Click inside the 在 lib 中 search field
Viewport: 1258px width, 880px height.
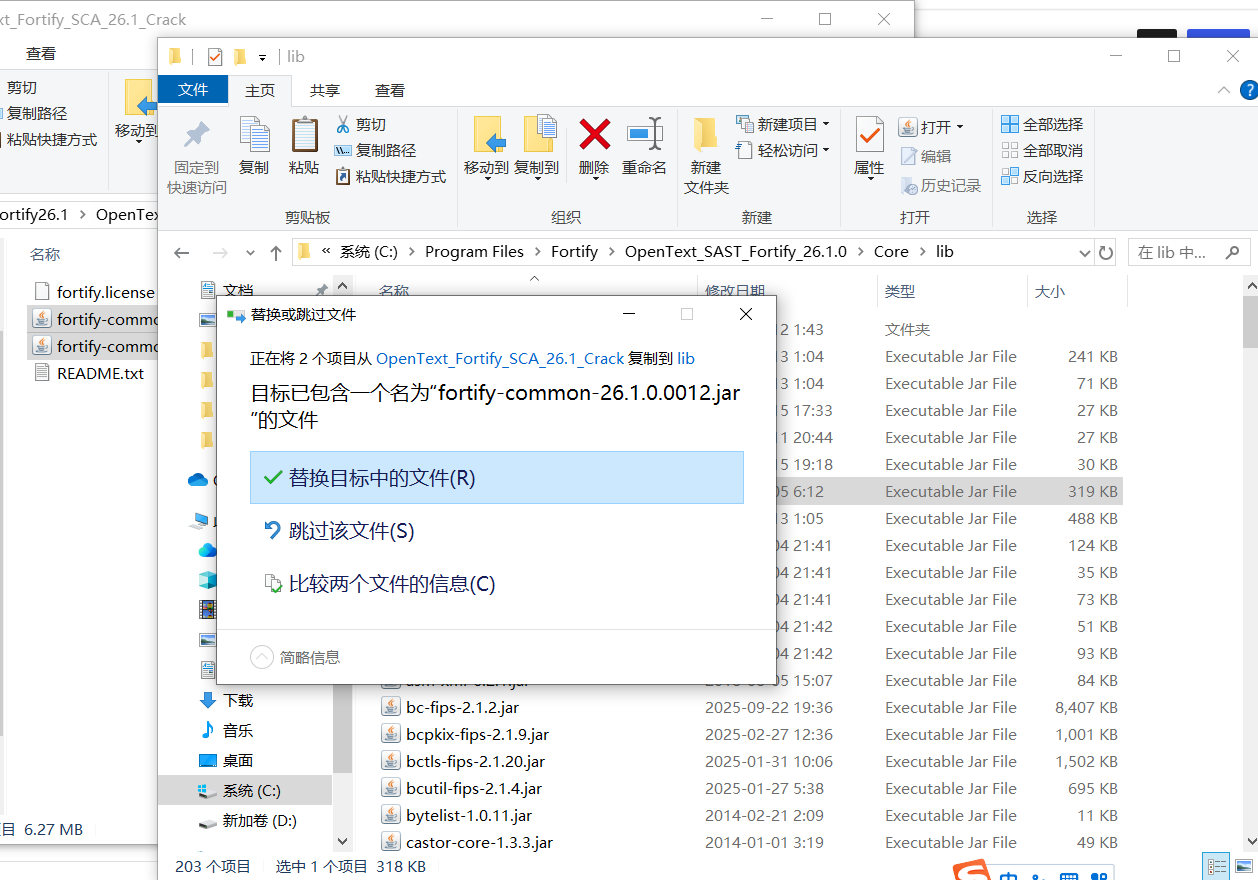click(x=1176, y=253)
